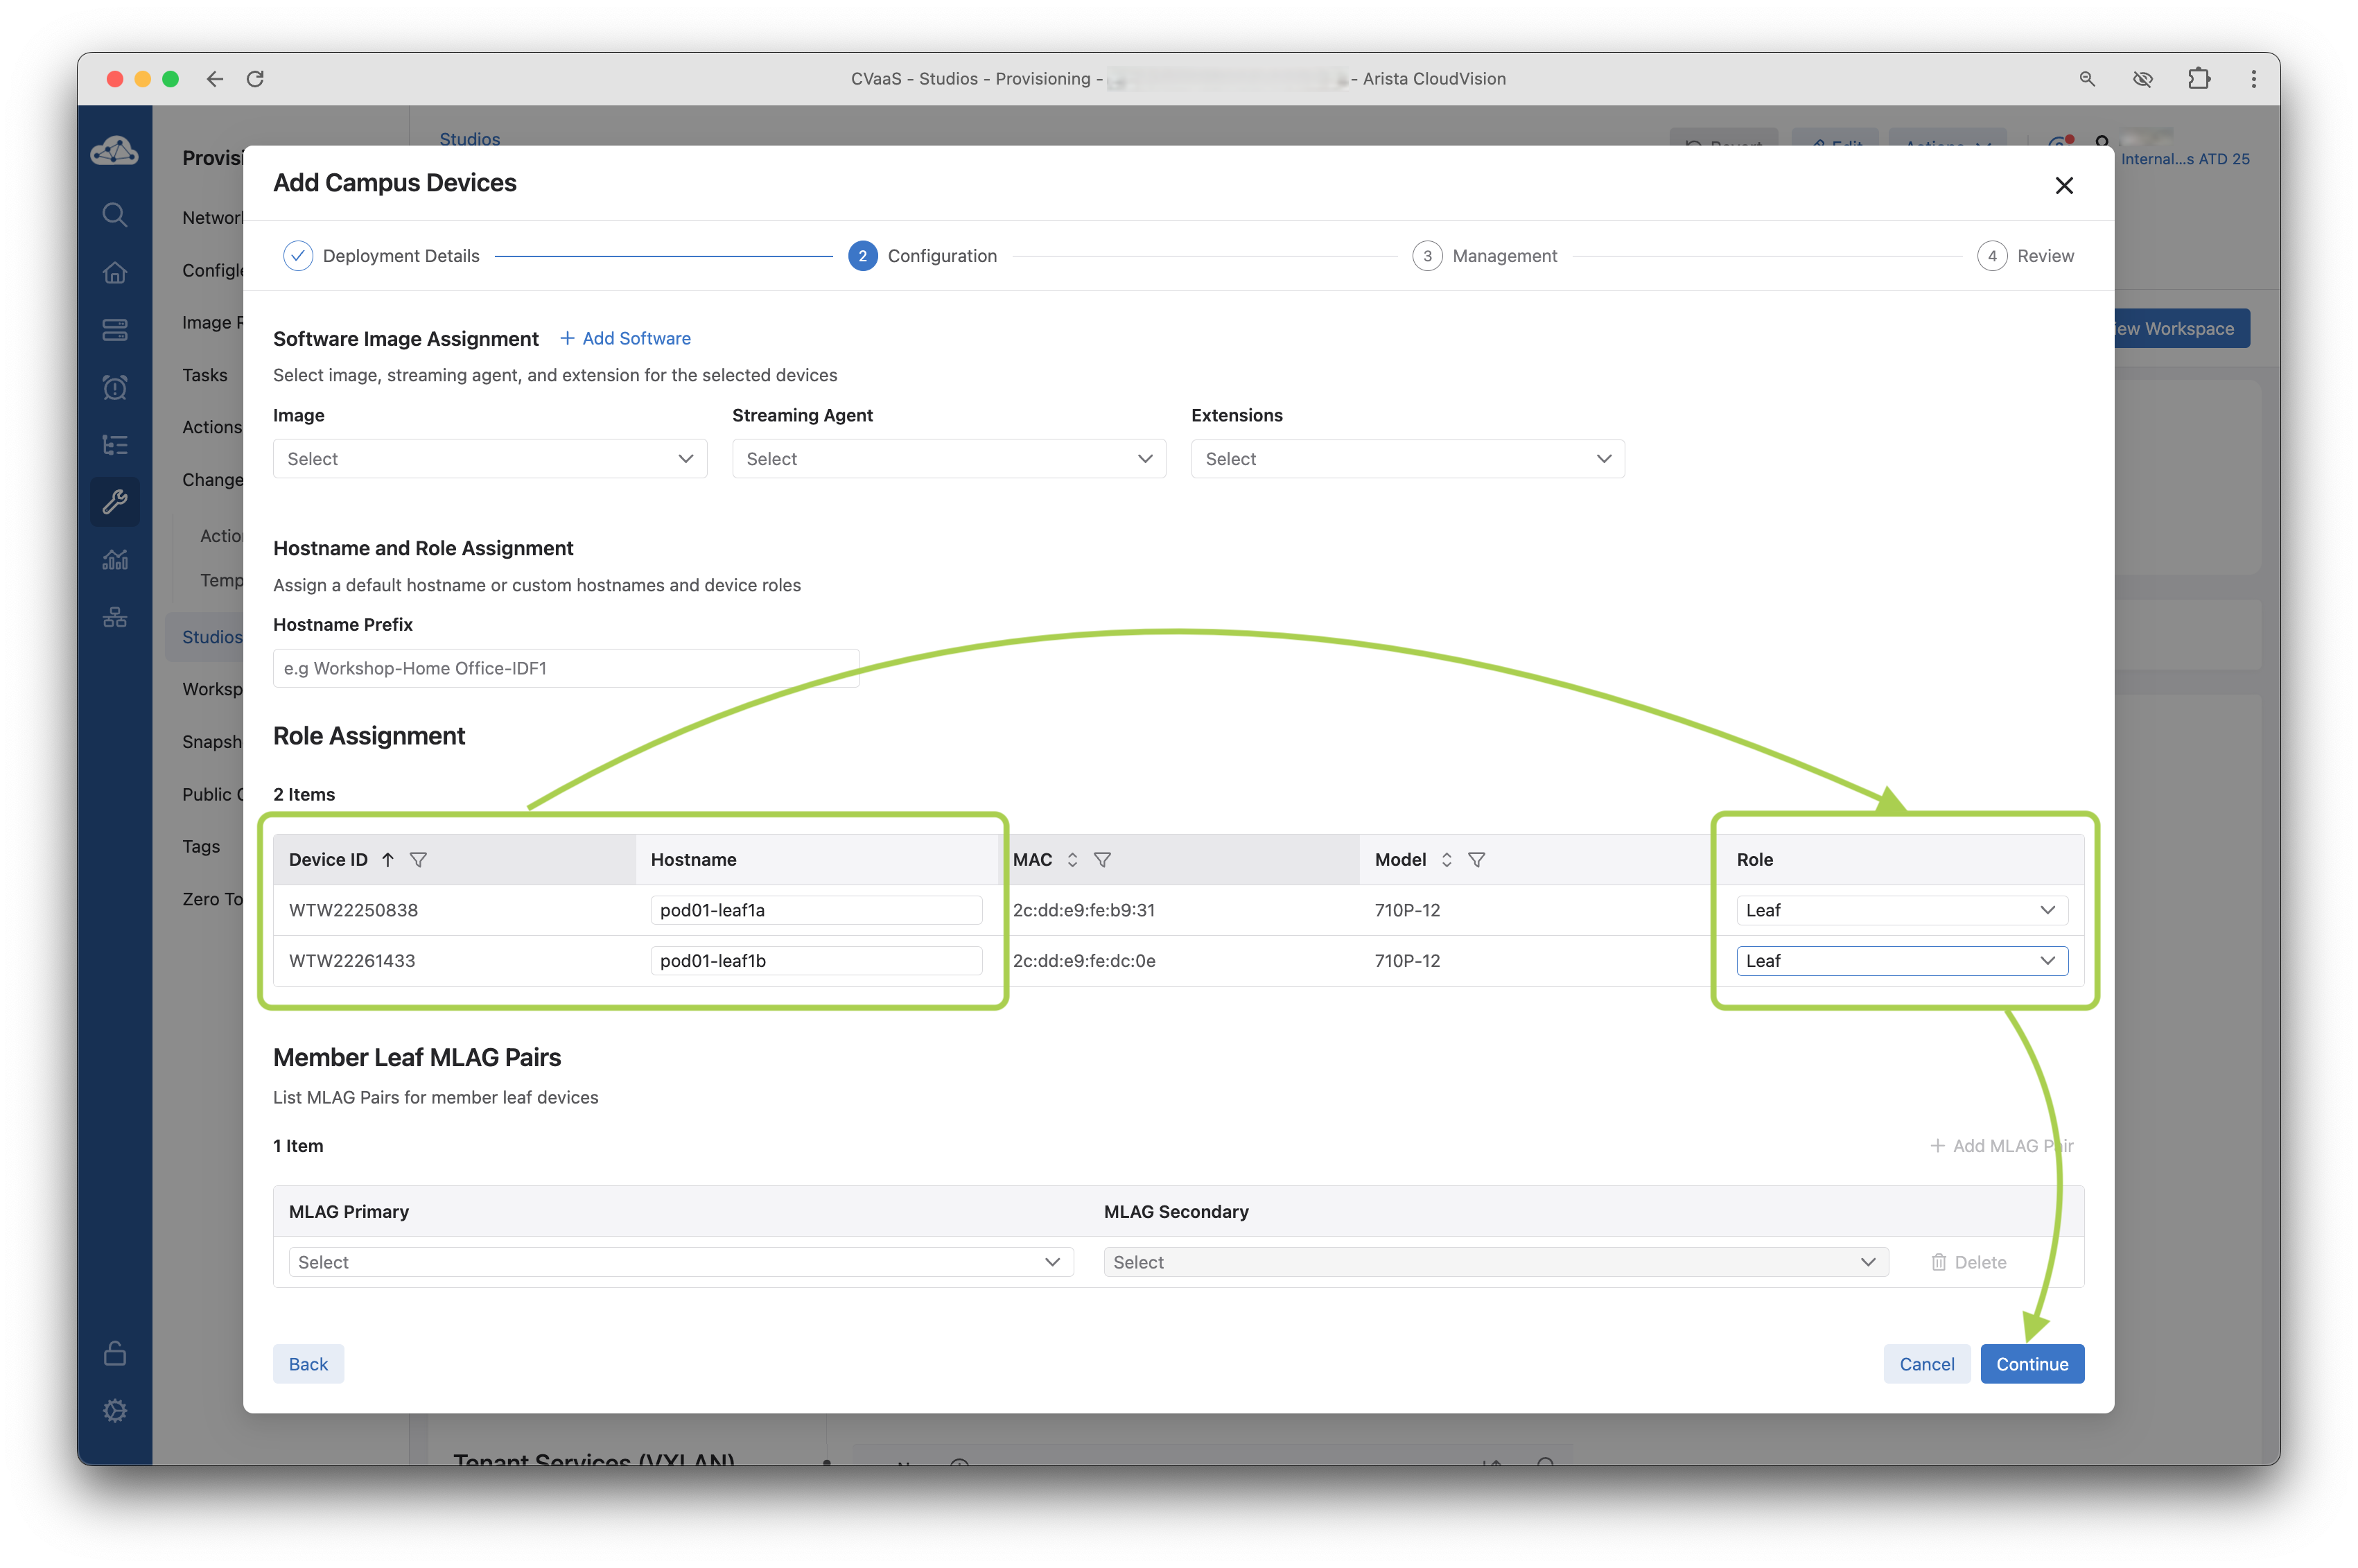Click the Back button

click(x=308, y=1364)
